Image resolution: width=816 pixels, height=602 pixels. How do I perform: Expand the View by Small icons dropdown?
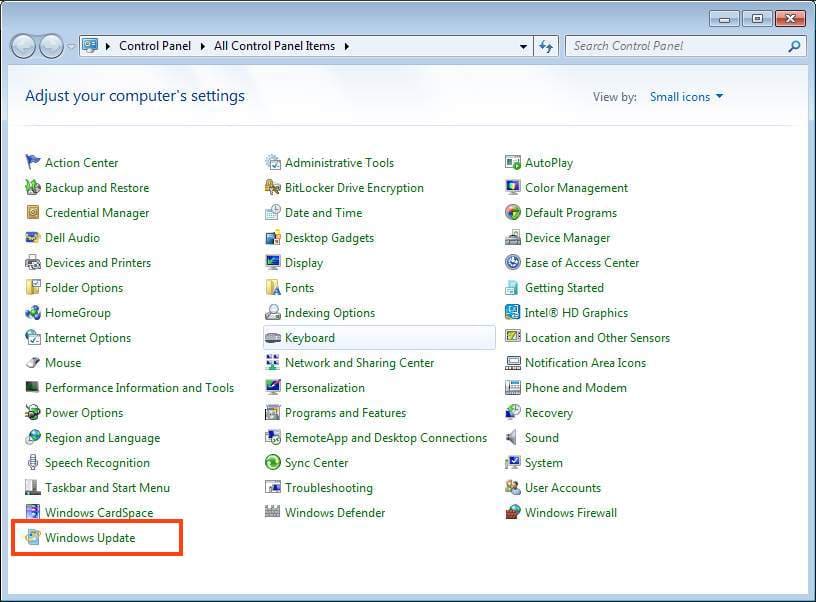pos(686,97)
